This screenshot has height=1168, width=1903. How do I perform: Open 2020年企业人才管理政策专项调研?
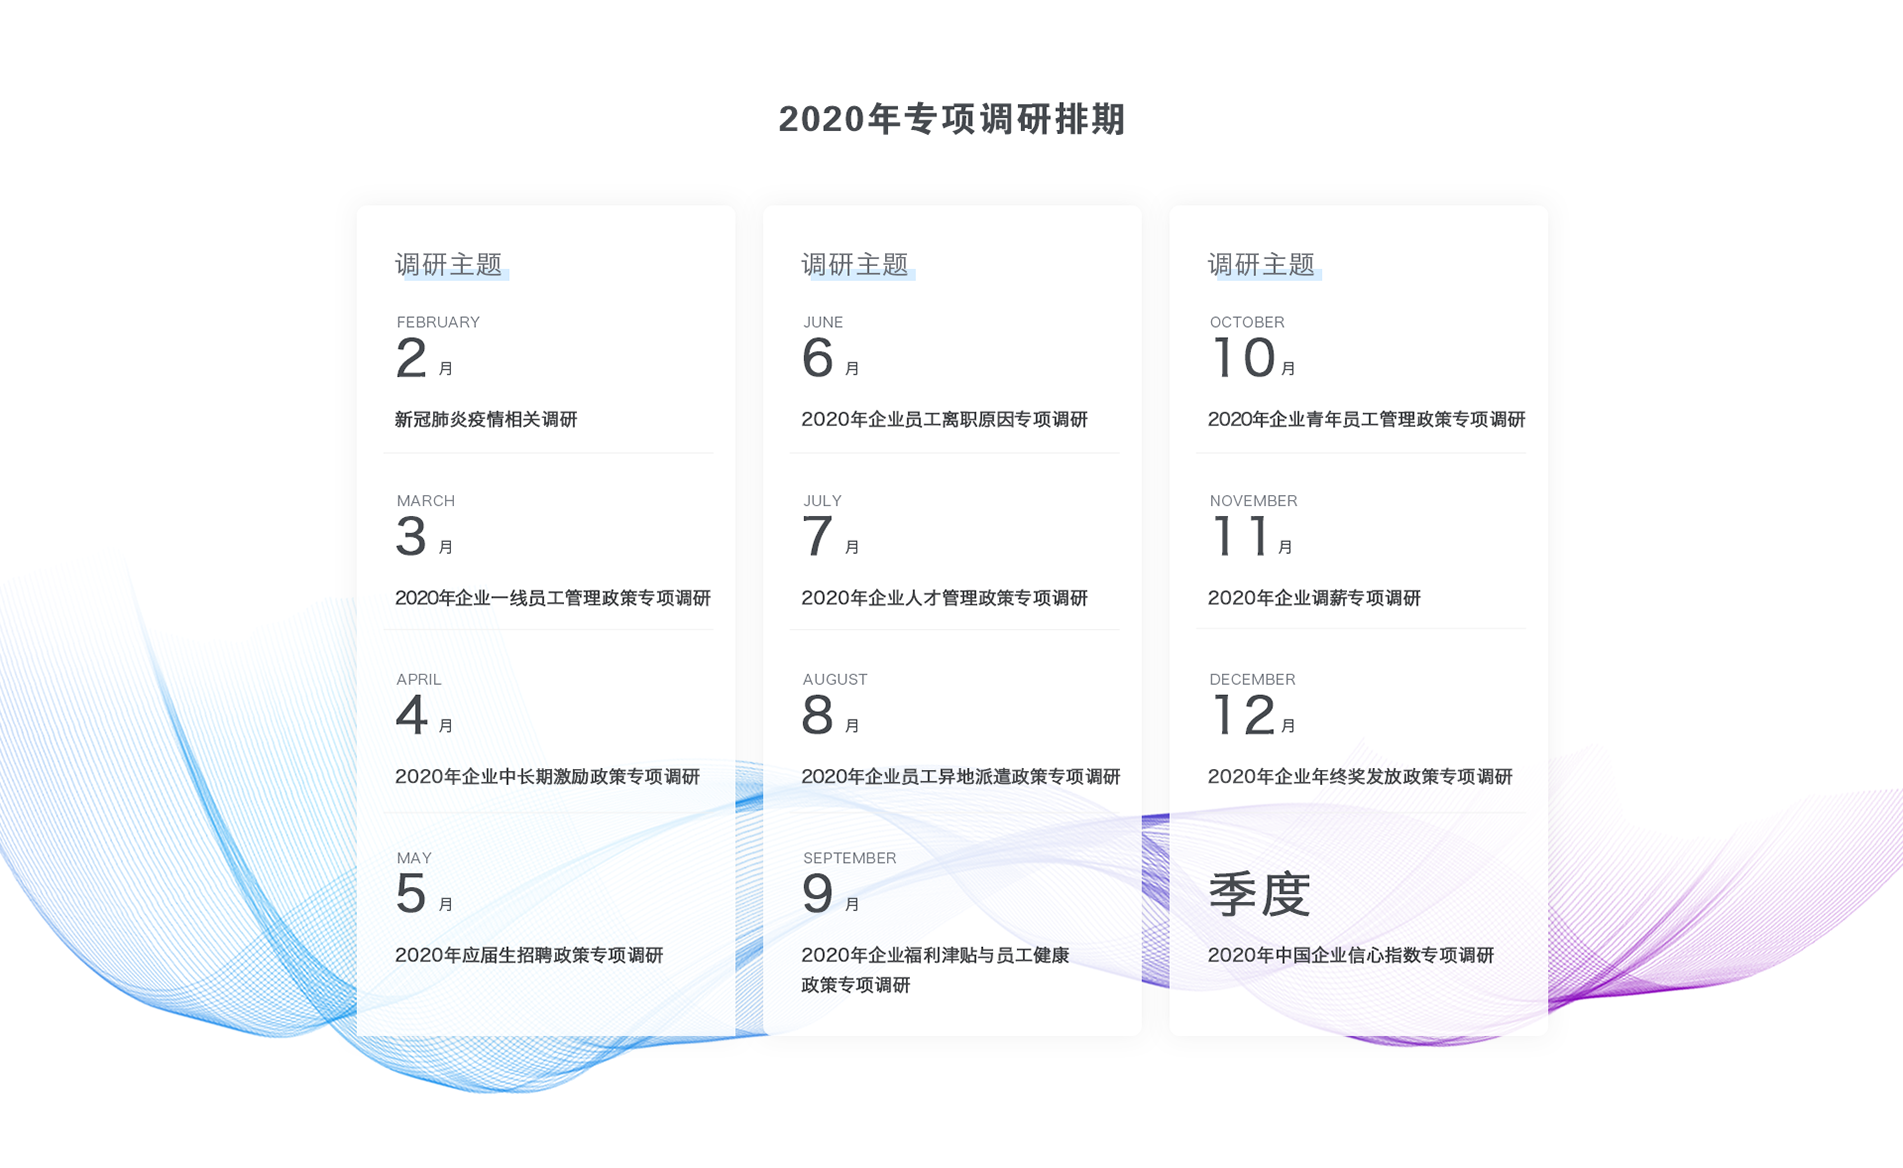tap(945, 598)
